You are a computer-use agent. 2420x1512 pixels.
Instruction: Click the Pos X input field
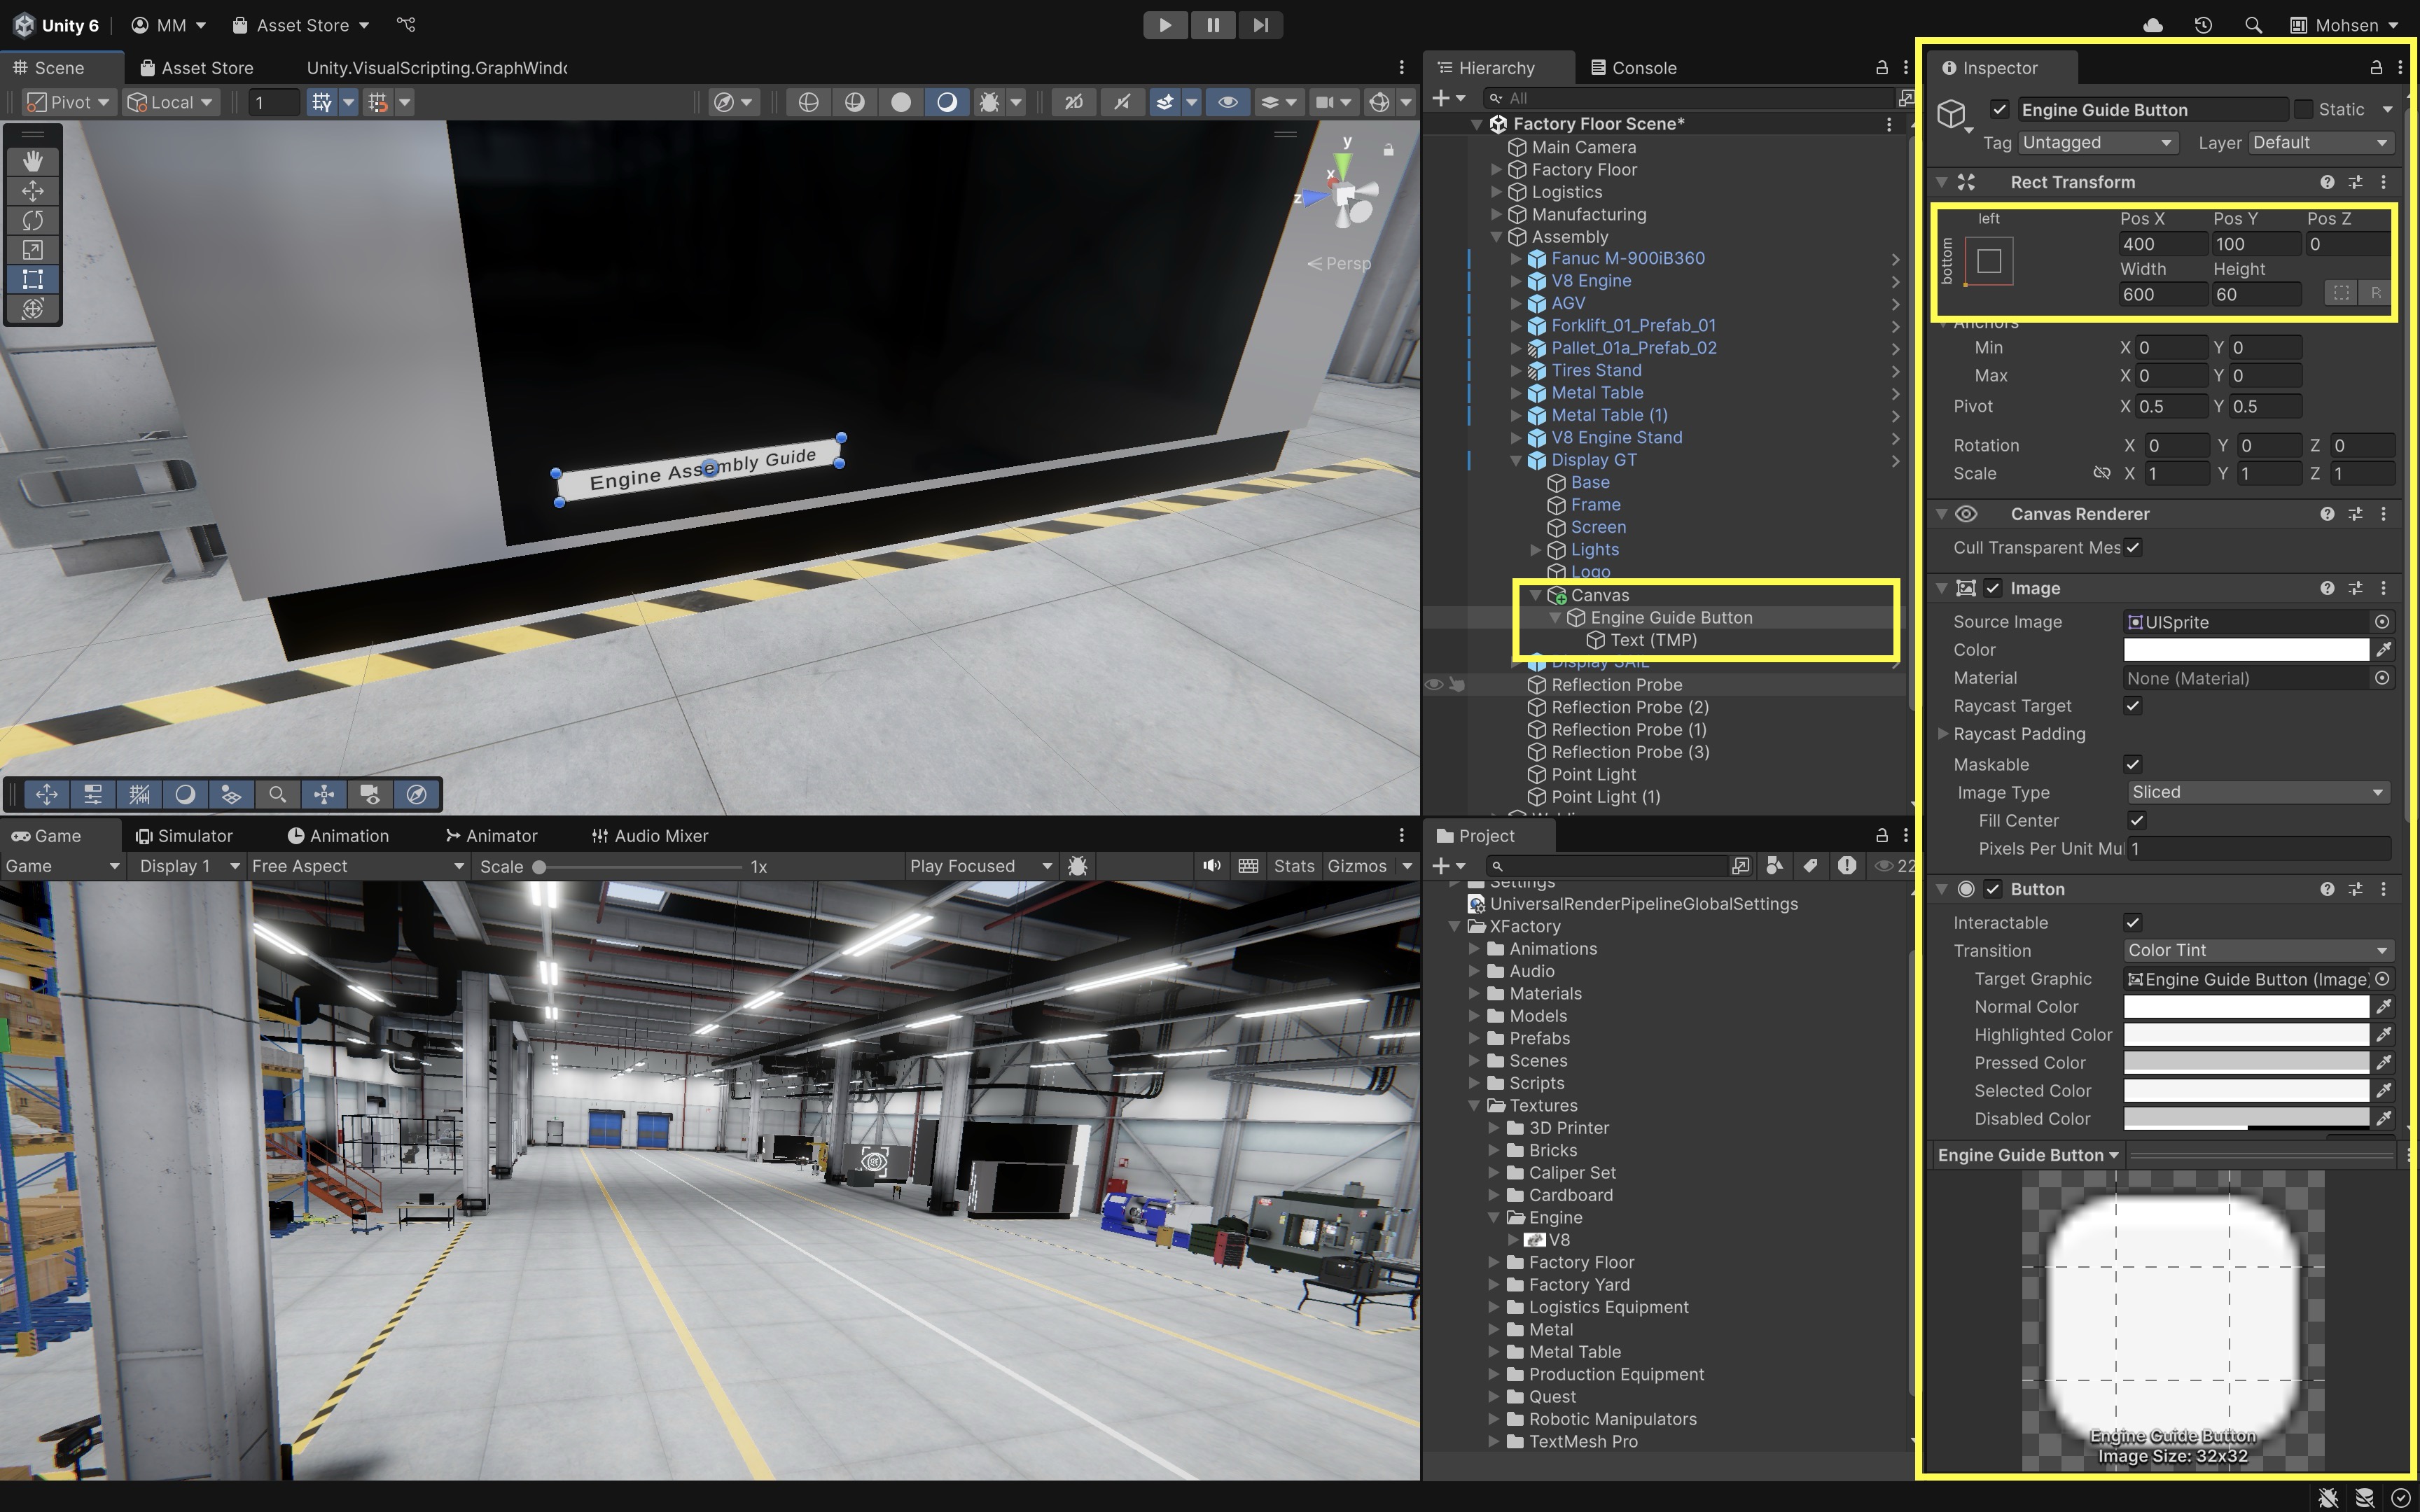click(x=2162, y=244)
